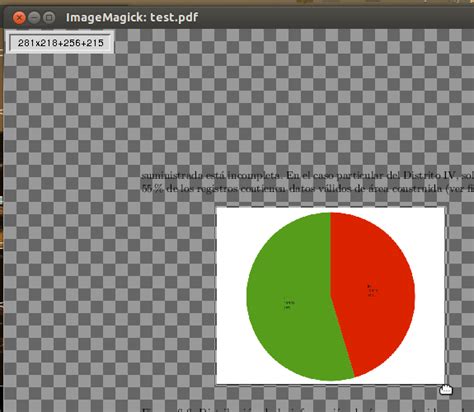Click the small label inside the red slice

(372, 290)
